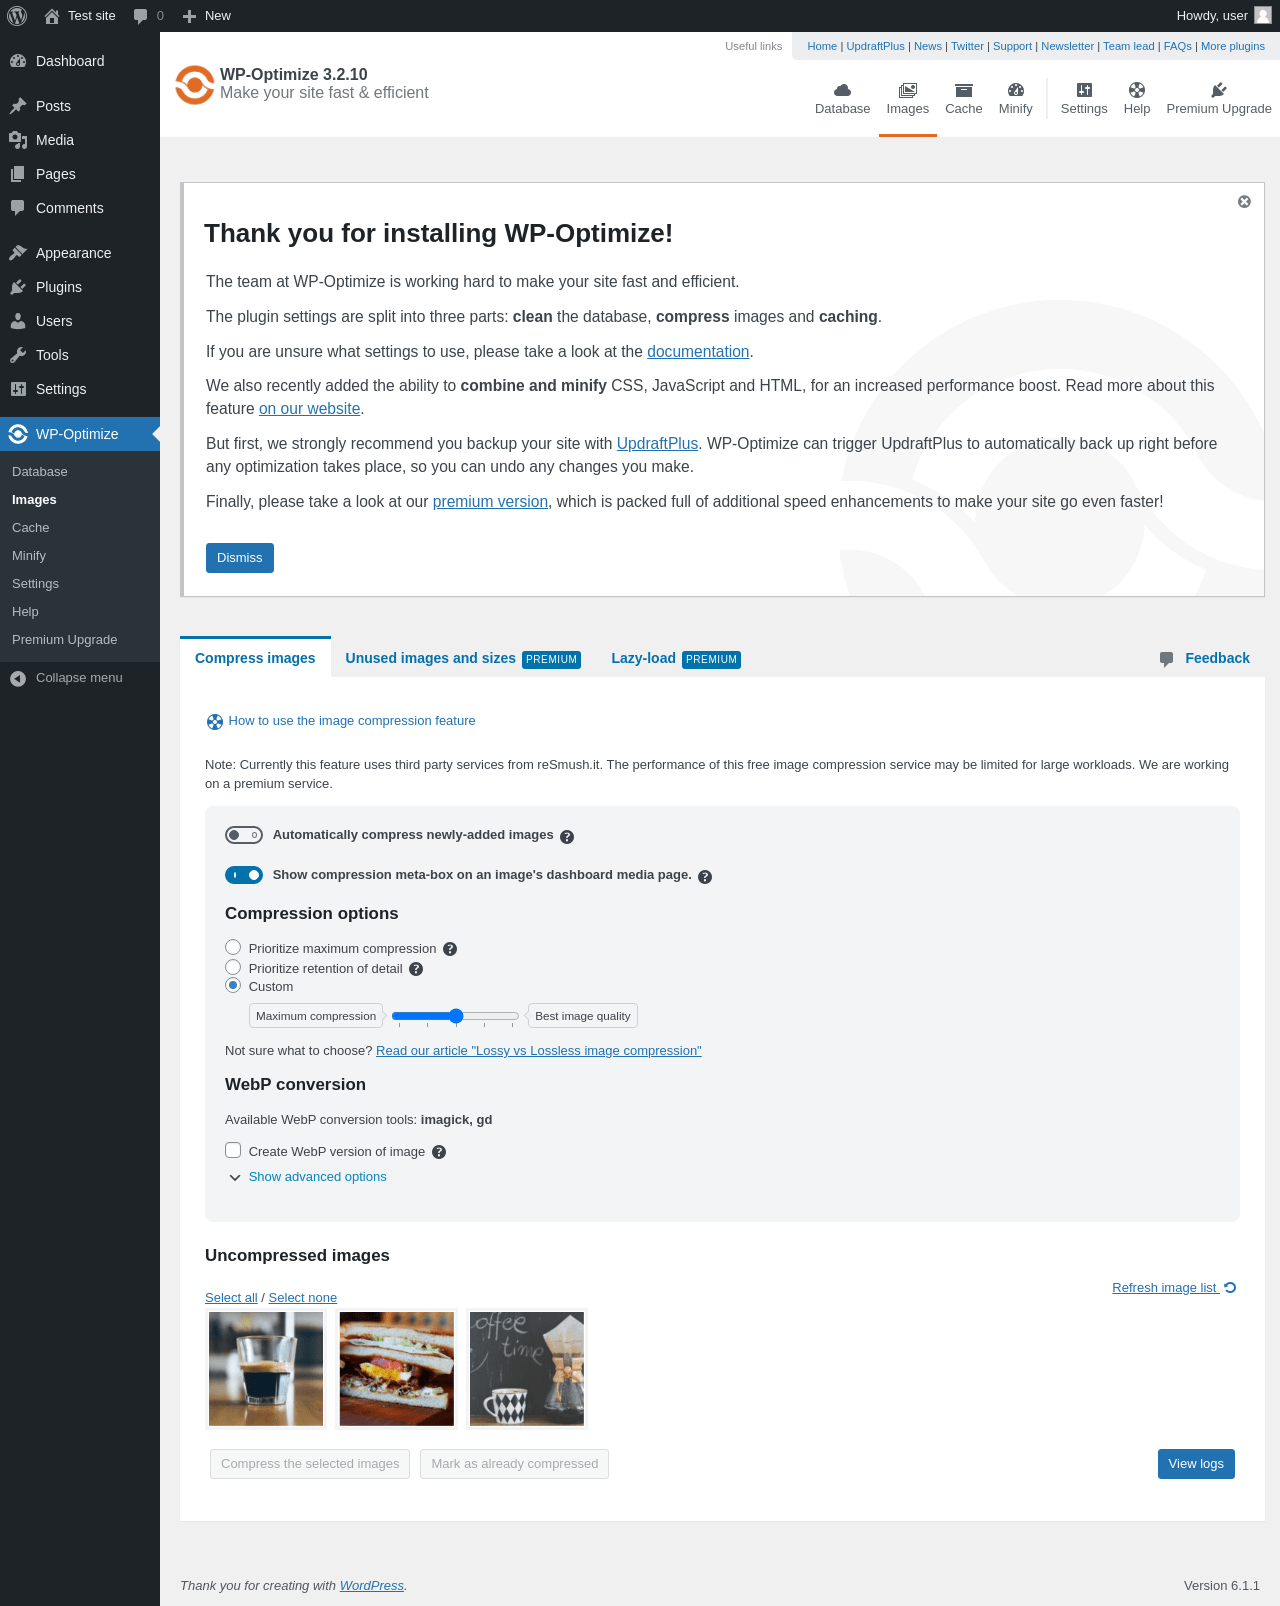The height and width of the screenshot is (1606, 1280).
Task: Click the refresh icon next to Refresh image list
Action: (1230, 1288)
